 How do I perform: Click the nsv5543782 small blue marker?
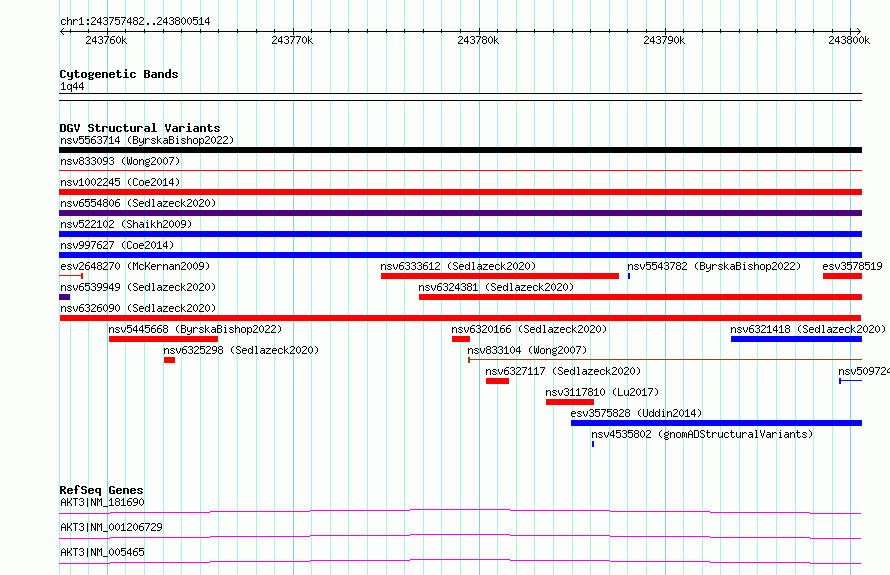point(629,276)
